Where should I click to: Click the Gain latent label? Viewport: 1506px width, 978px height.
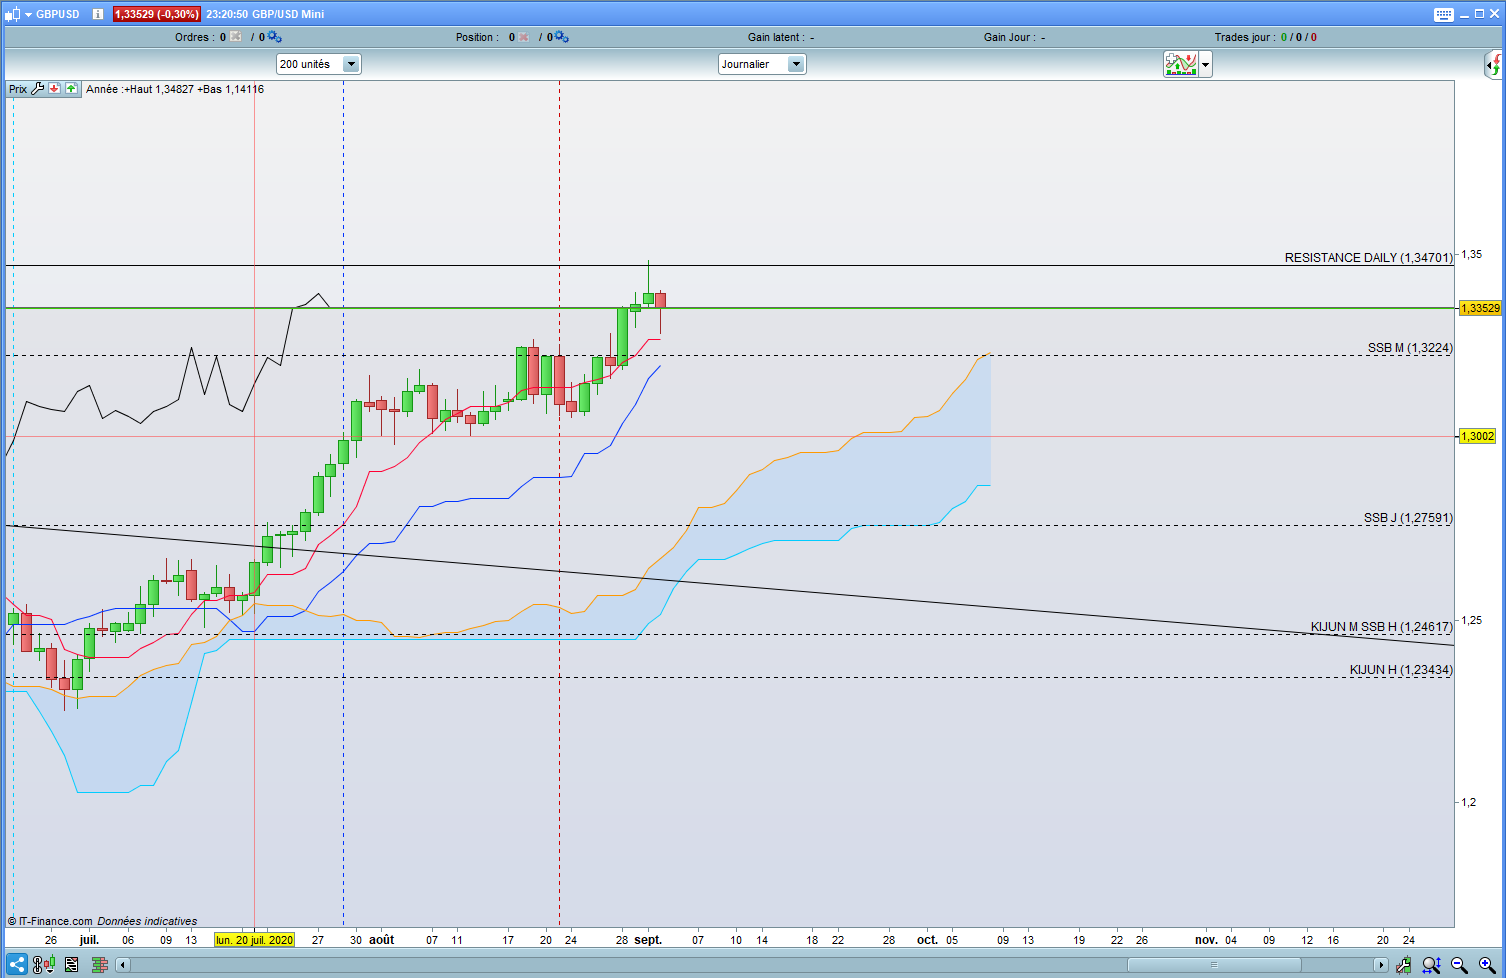point(774,37)
